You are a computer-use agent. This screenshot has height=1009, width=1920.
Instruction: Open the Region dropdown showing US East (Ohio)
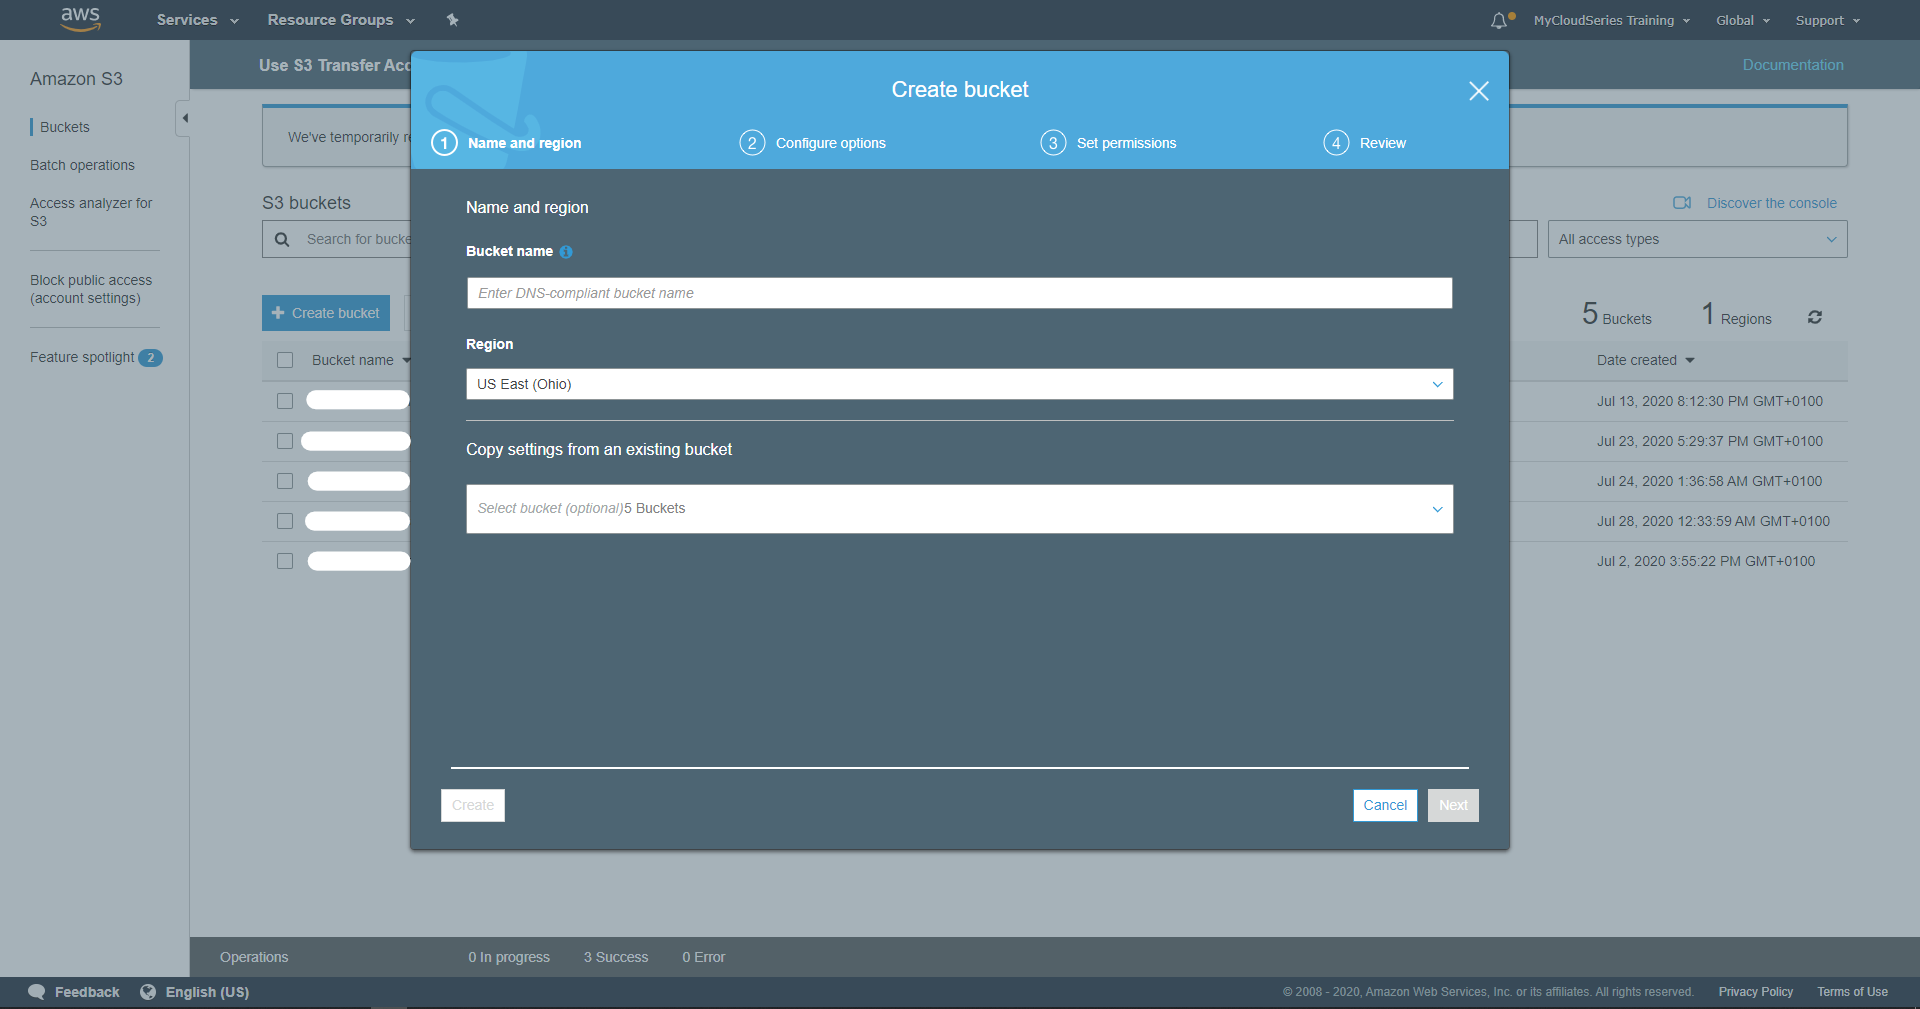958,384
